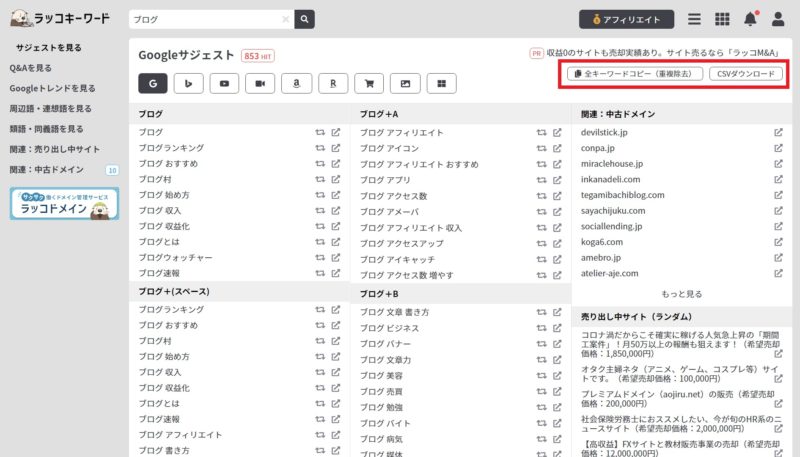Click the koga6.com domain text
The height and width of the screenshot is (457, 800).
point(602,242)
